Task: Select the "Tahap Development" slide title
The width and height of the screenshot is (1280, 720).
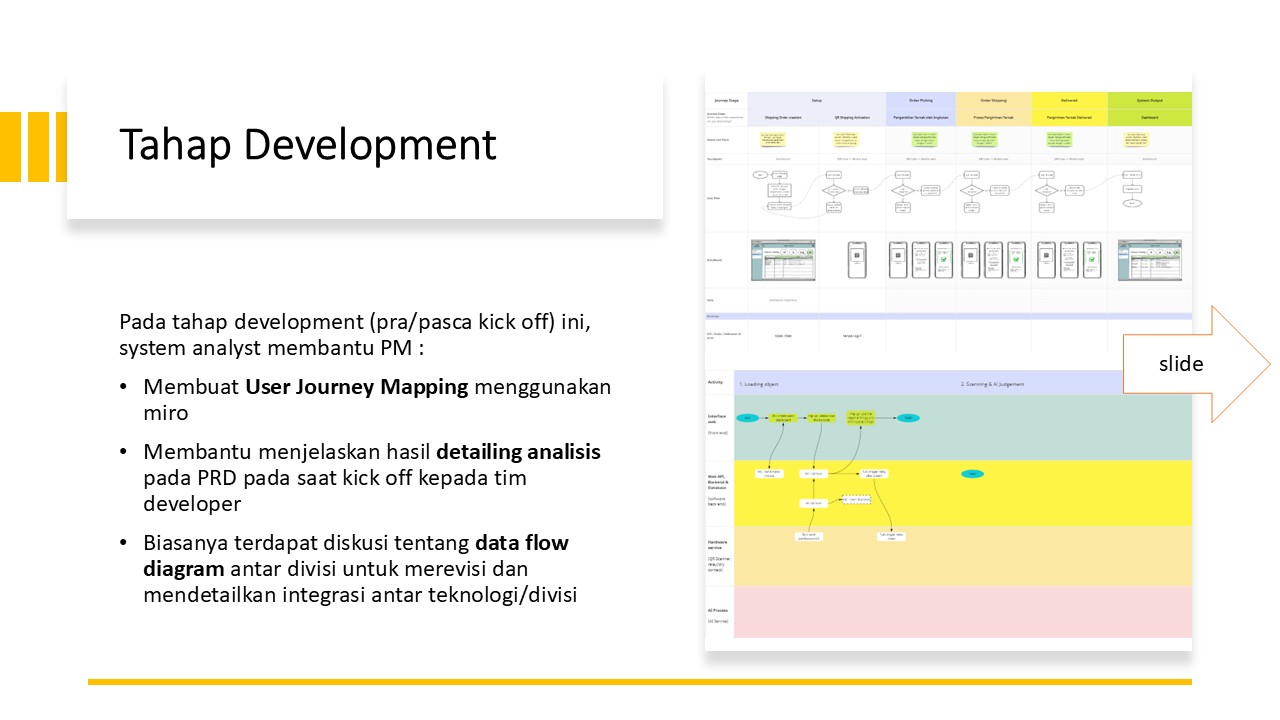Action: [x=307, y=144]
